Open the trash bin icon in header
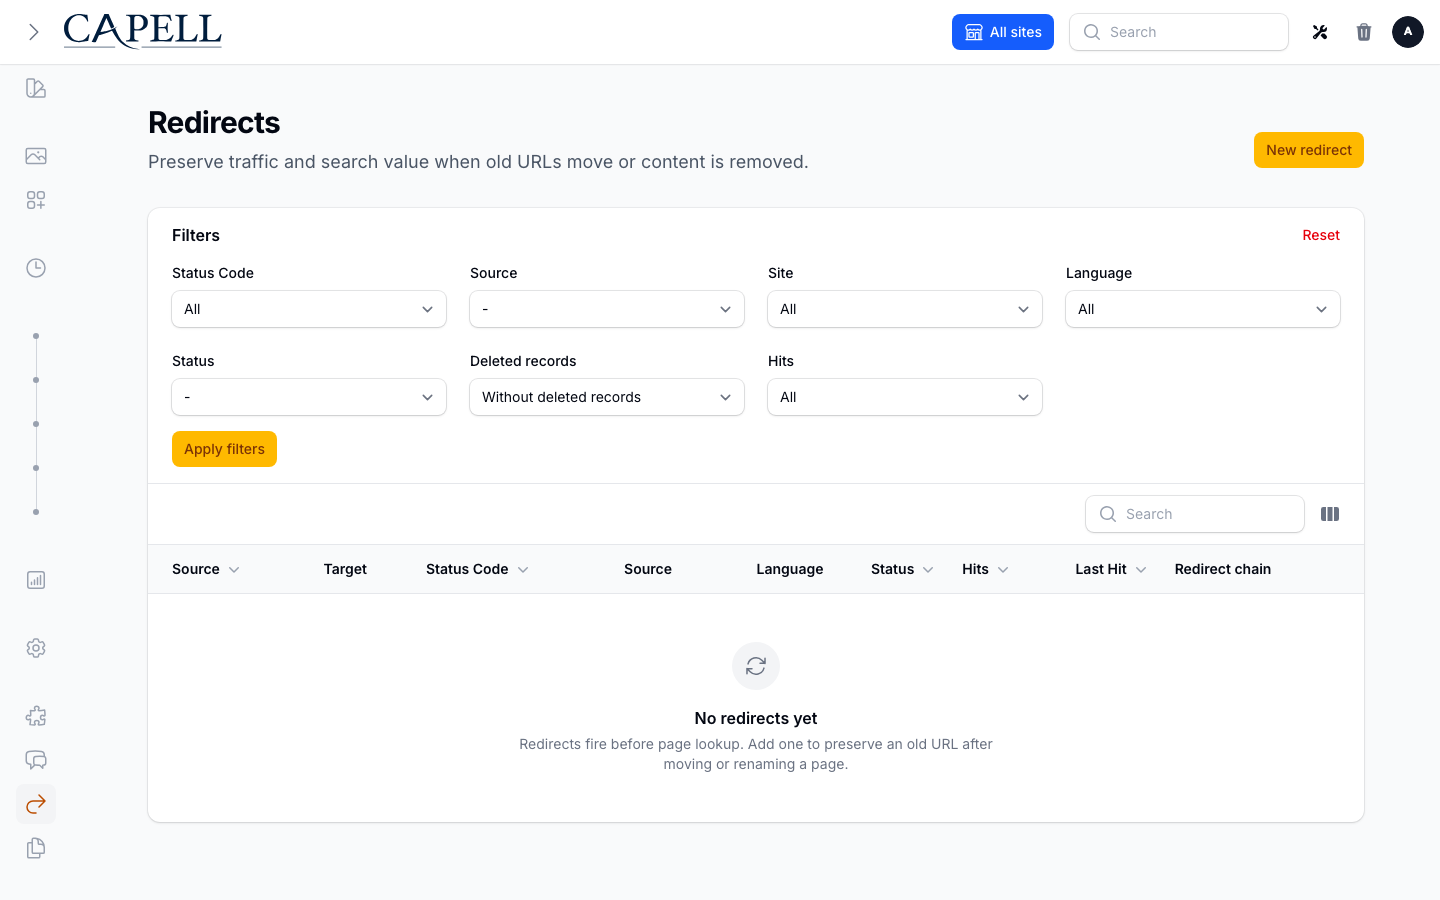This screenshot has width=1440, height=900. click(x=1364, y=32)
